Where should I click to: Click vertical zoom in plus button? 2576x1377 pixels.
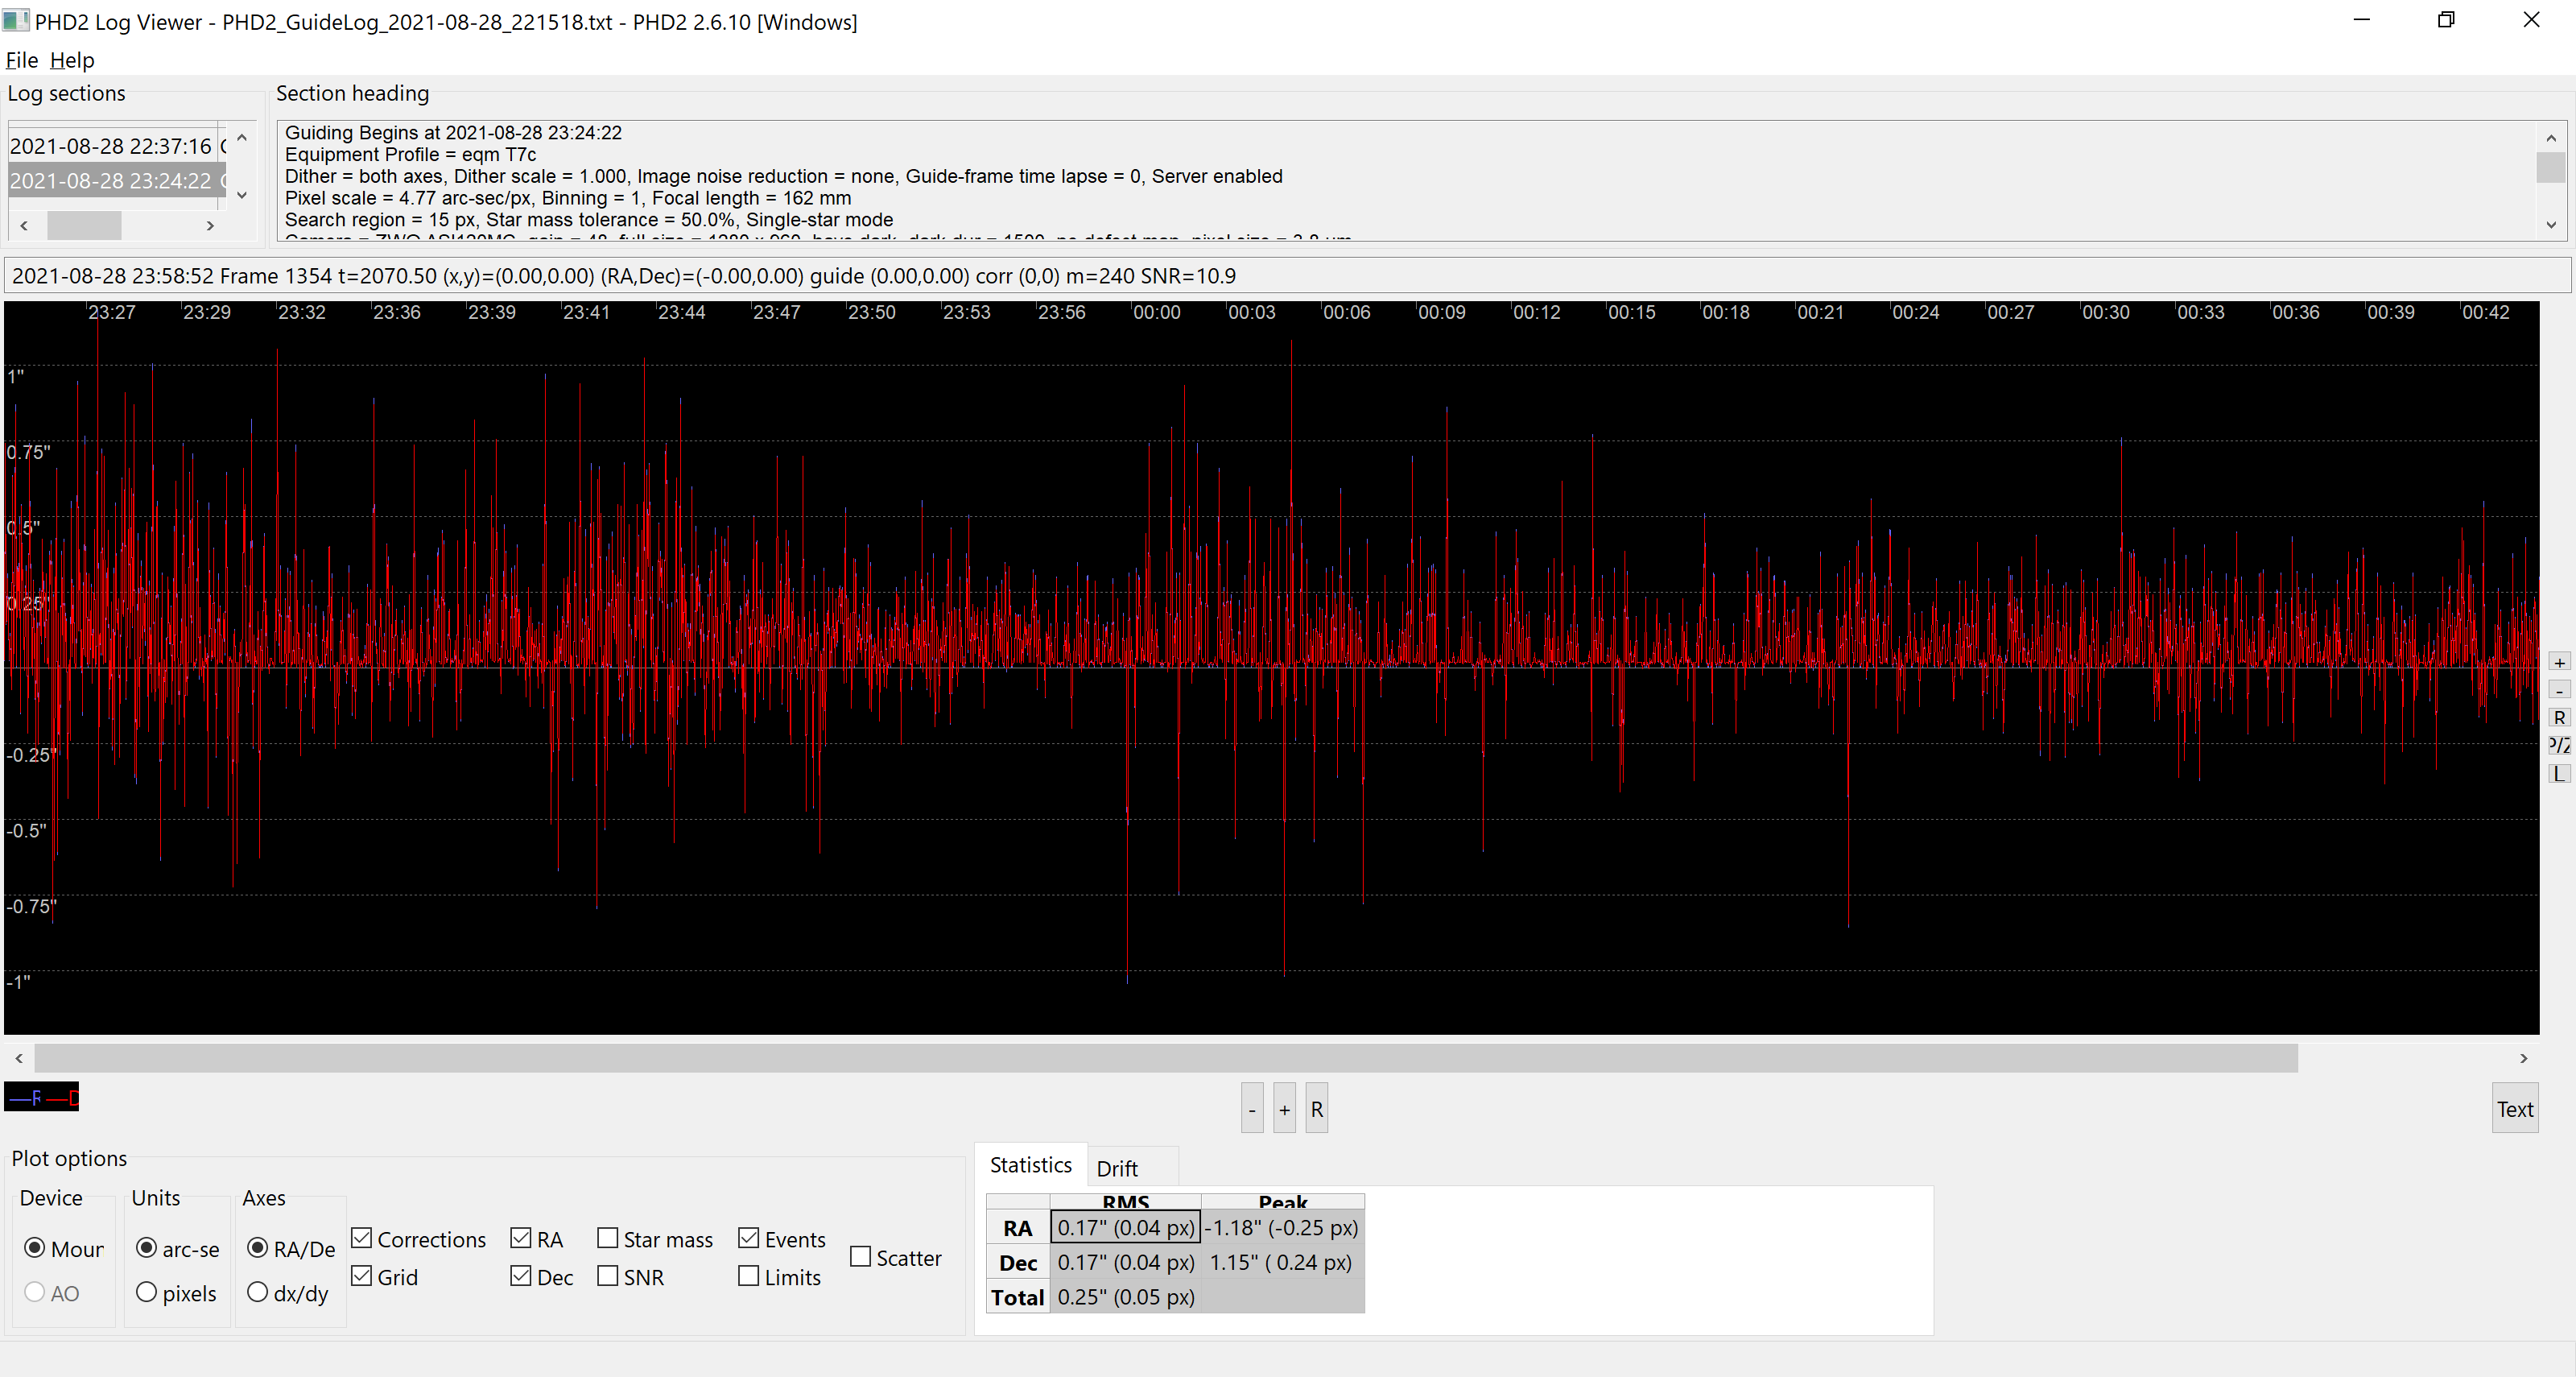(x=2558, y=662)
